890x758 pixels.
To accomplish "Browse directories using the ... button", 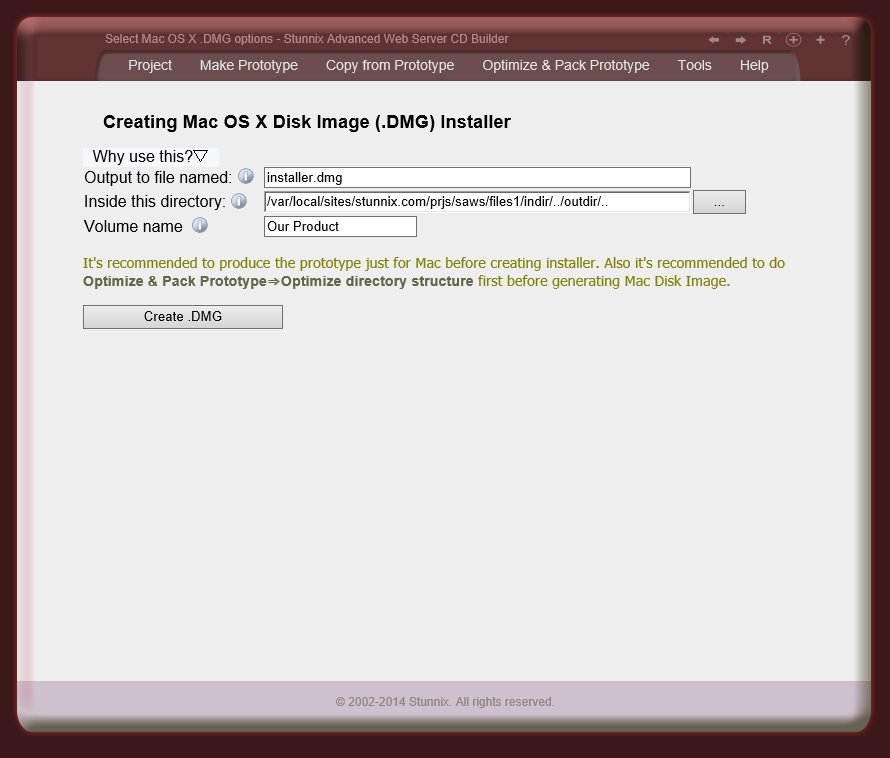I will click(x=719, y=201).
